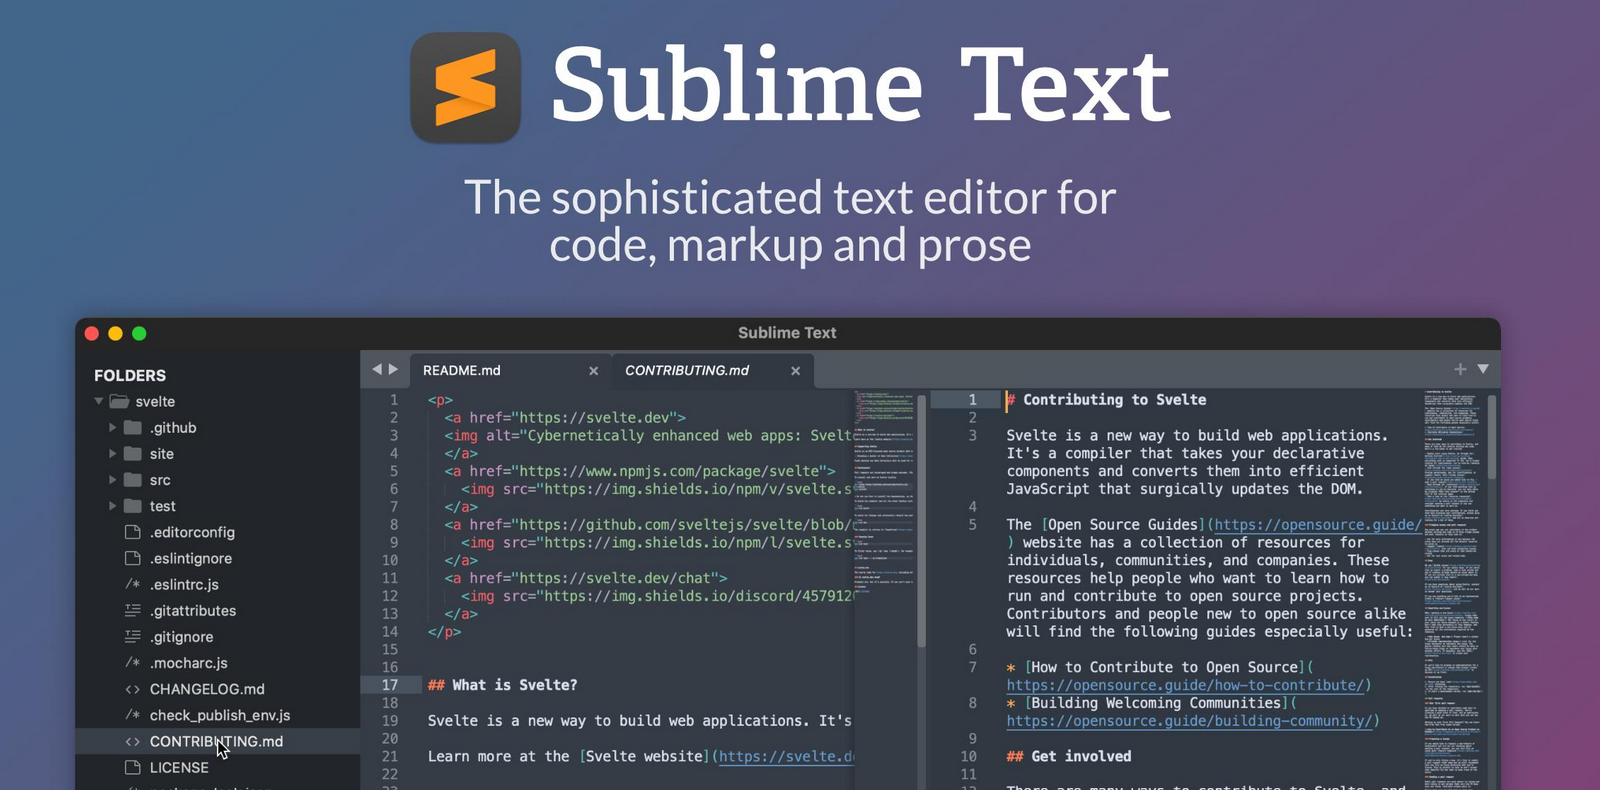Expand the site folder arrow

pos(113,453)
